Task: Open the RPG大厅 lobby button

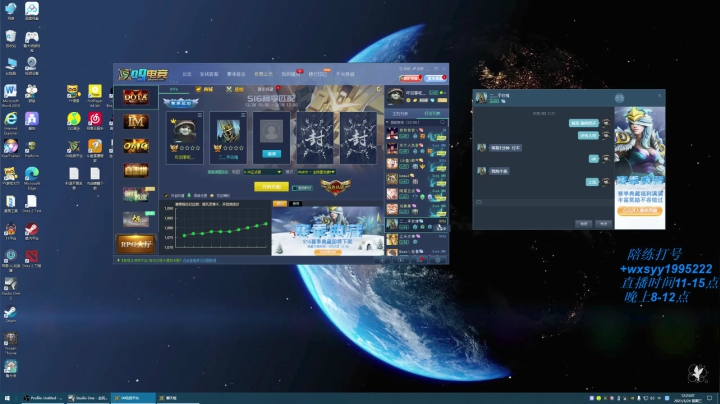Action: pyautogui.click(x=135, y=244)
